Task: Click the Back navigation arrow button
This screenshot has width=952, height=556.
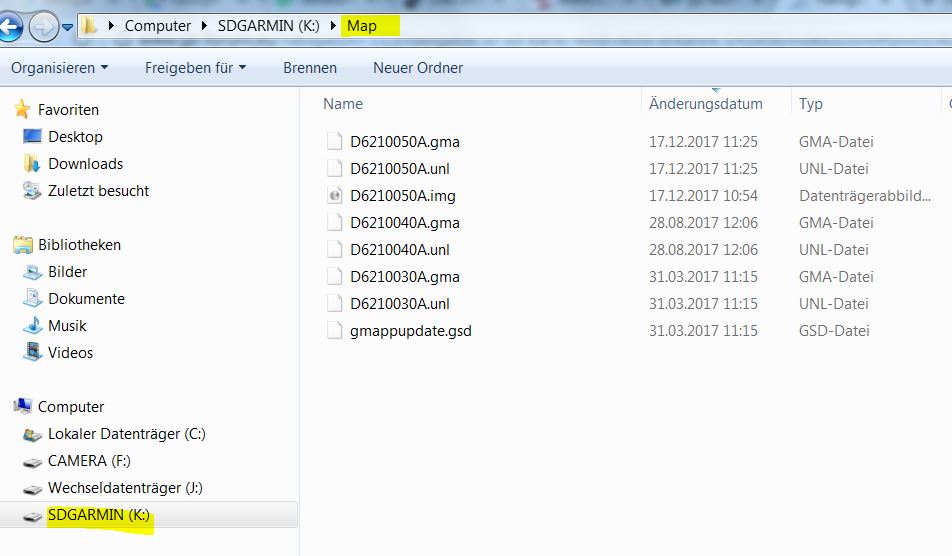Action: pyautogui.click(x=10, y=27)
